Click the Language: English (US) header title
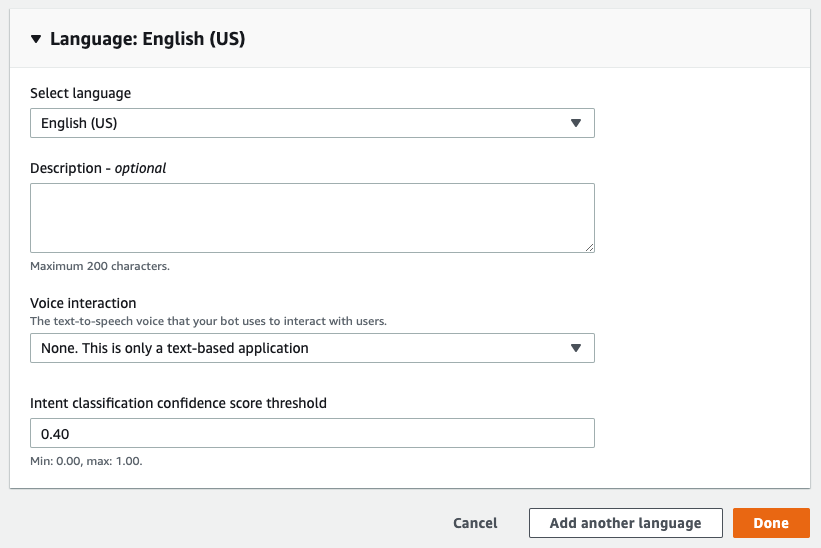 coord(147,40)
